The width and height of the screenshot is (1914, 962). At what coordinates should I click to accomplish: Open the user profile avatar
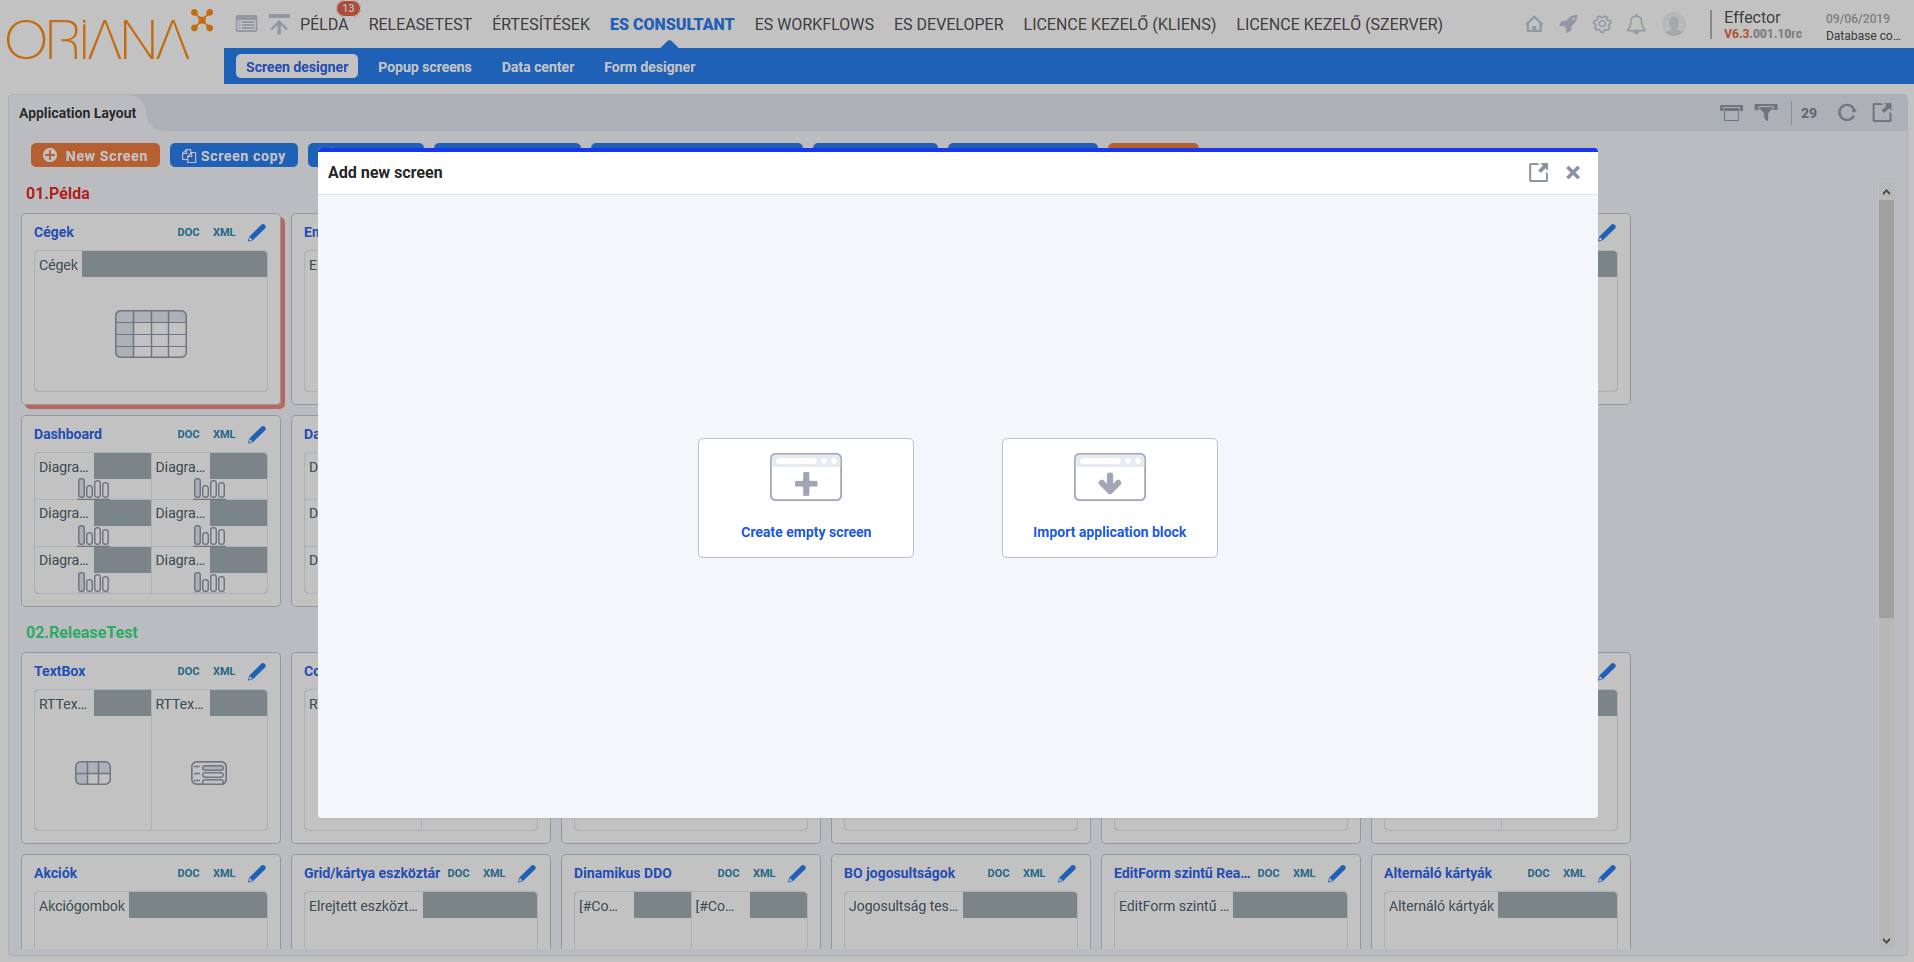click(1674, 24)
